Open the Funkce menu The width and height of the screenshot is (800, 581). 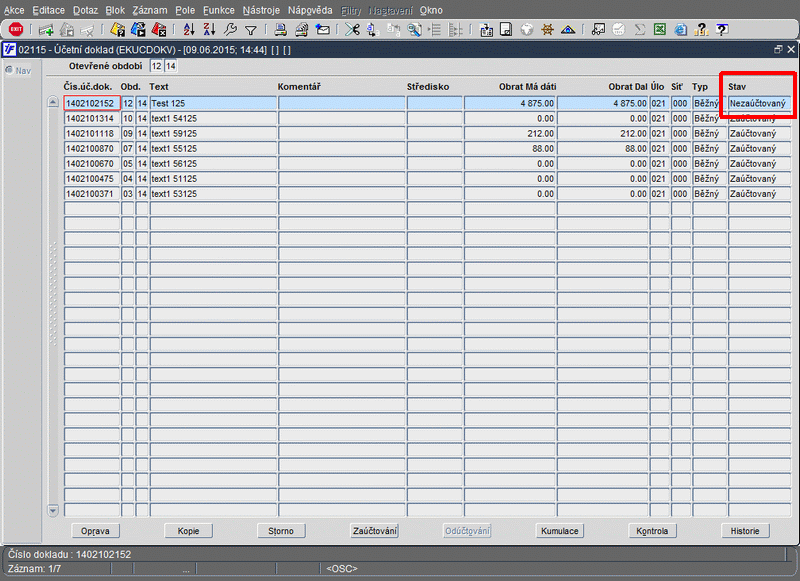(218, 10)
